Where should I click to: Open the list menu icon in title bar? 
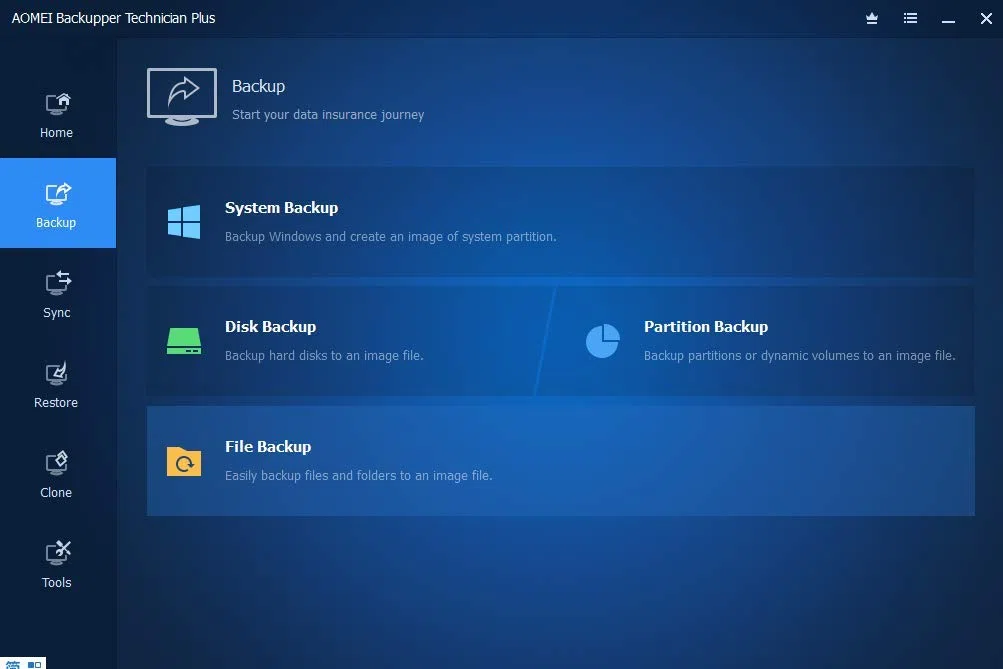[x=910, y=19]
